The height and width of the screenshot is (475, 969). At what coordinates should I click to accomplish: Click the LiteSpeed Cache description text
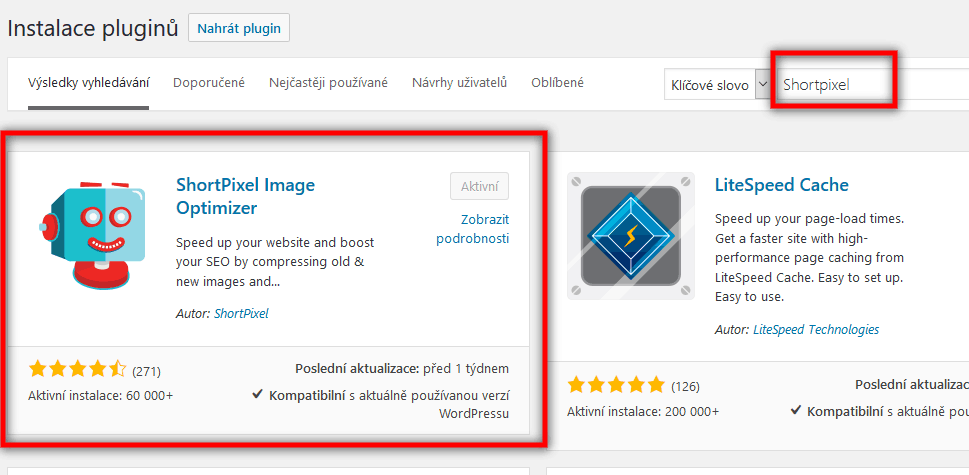coord(810,258)
